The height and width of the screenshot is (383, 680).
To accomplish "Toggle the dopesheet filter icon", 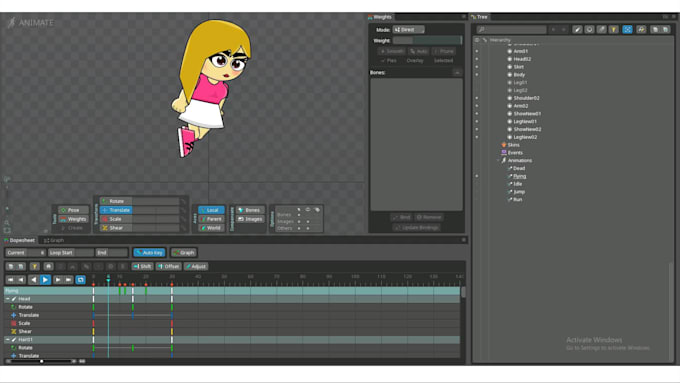I will pyautogui.click(x=34, y=266).
